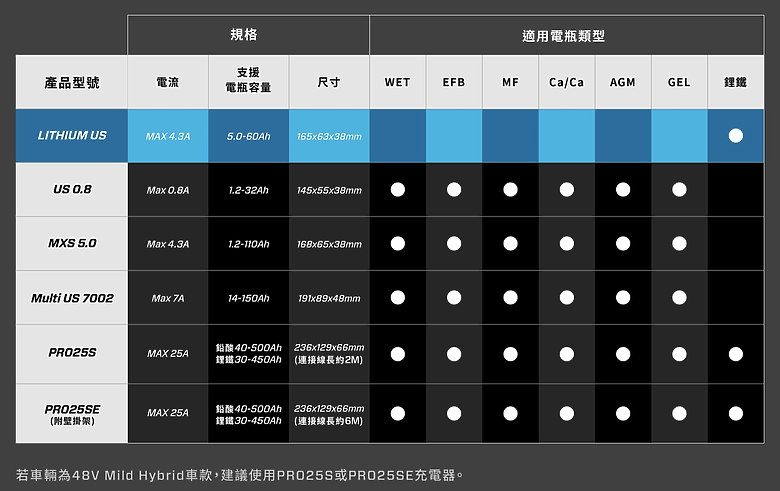780x491 pixels.
Task: Select the US 0.8 product name
Action: [72, 190]
